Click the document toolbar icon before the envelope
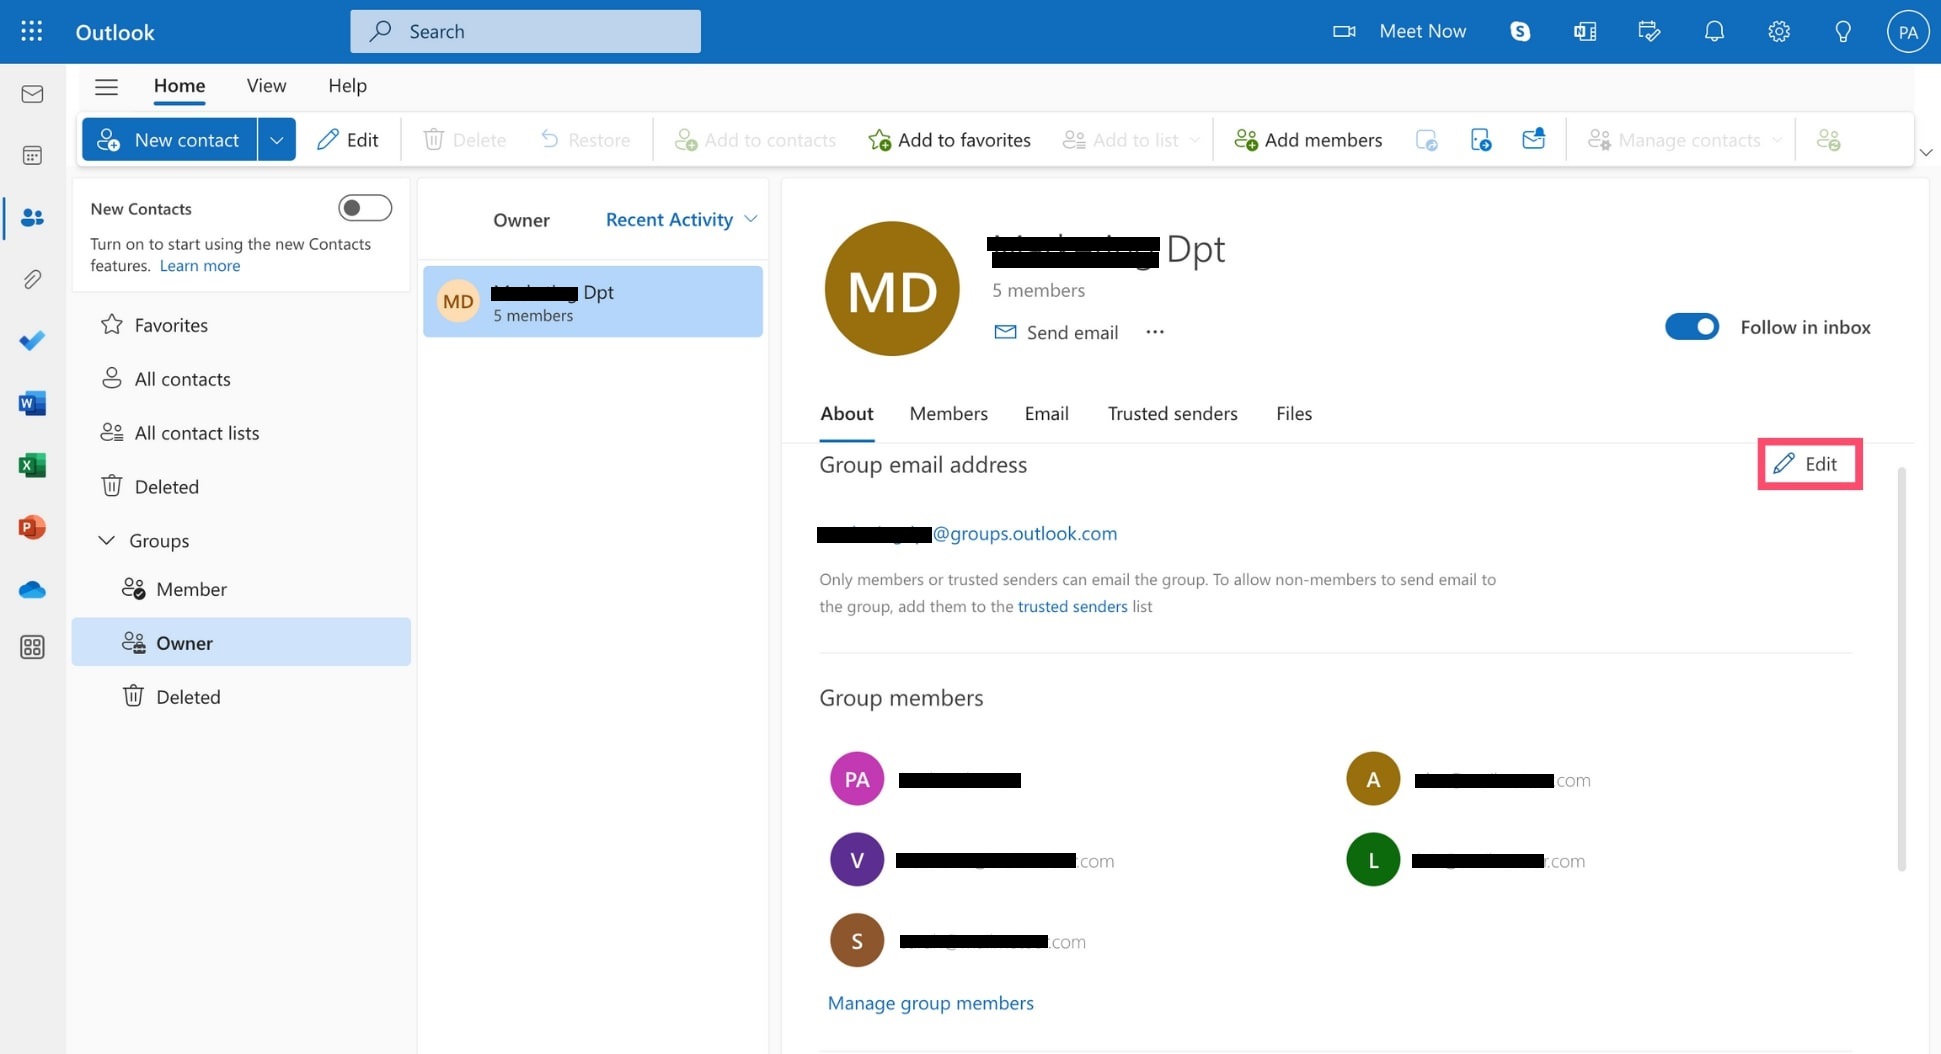Image resolution: width=1941 pixels, height=1054 pixels. (x=1481, y=140)
